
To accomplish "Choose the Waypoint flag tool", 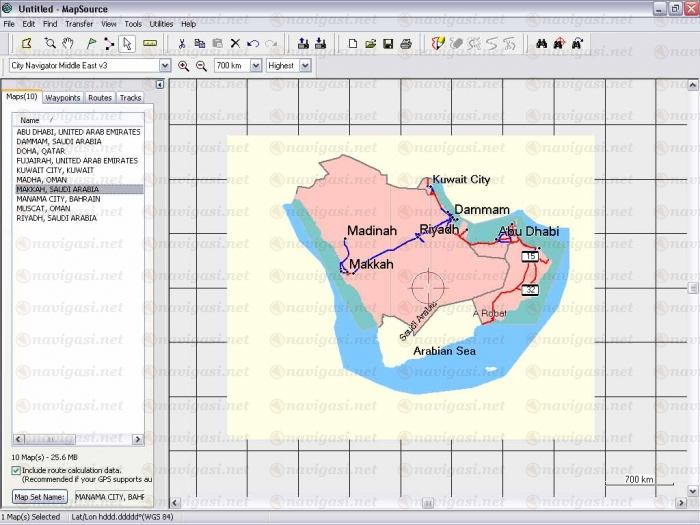I will pos(91,43).
